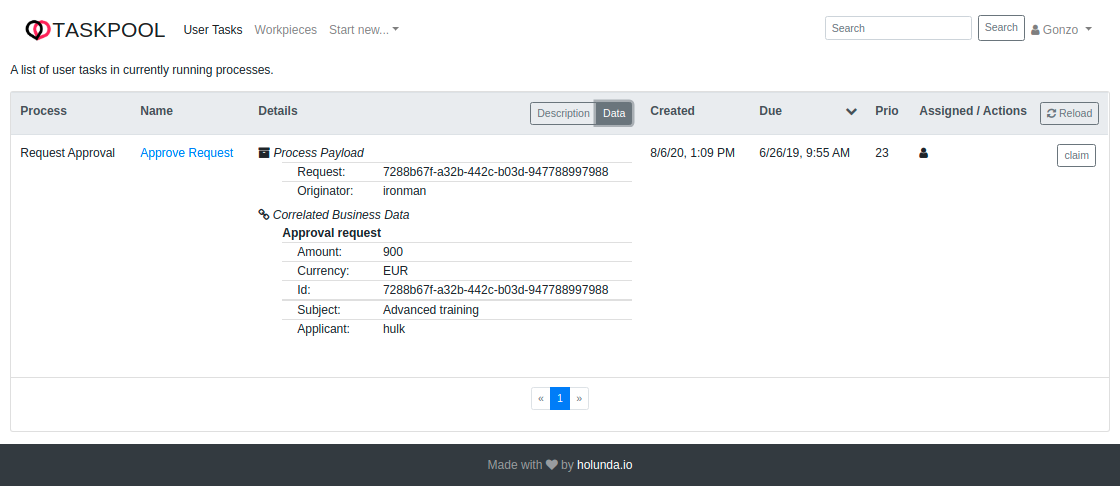Click the heart icon in footer
The width and height of the screenshot is (1120, 486).
coord(551,465)
